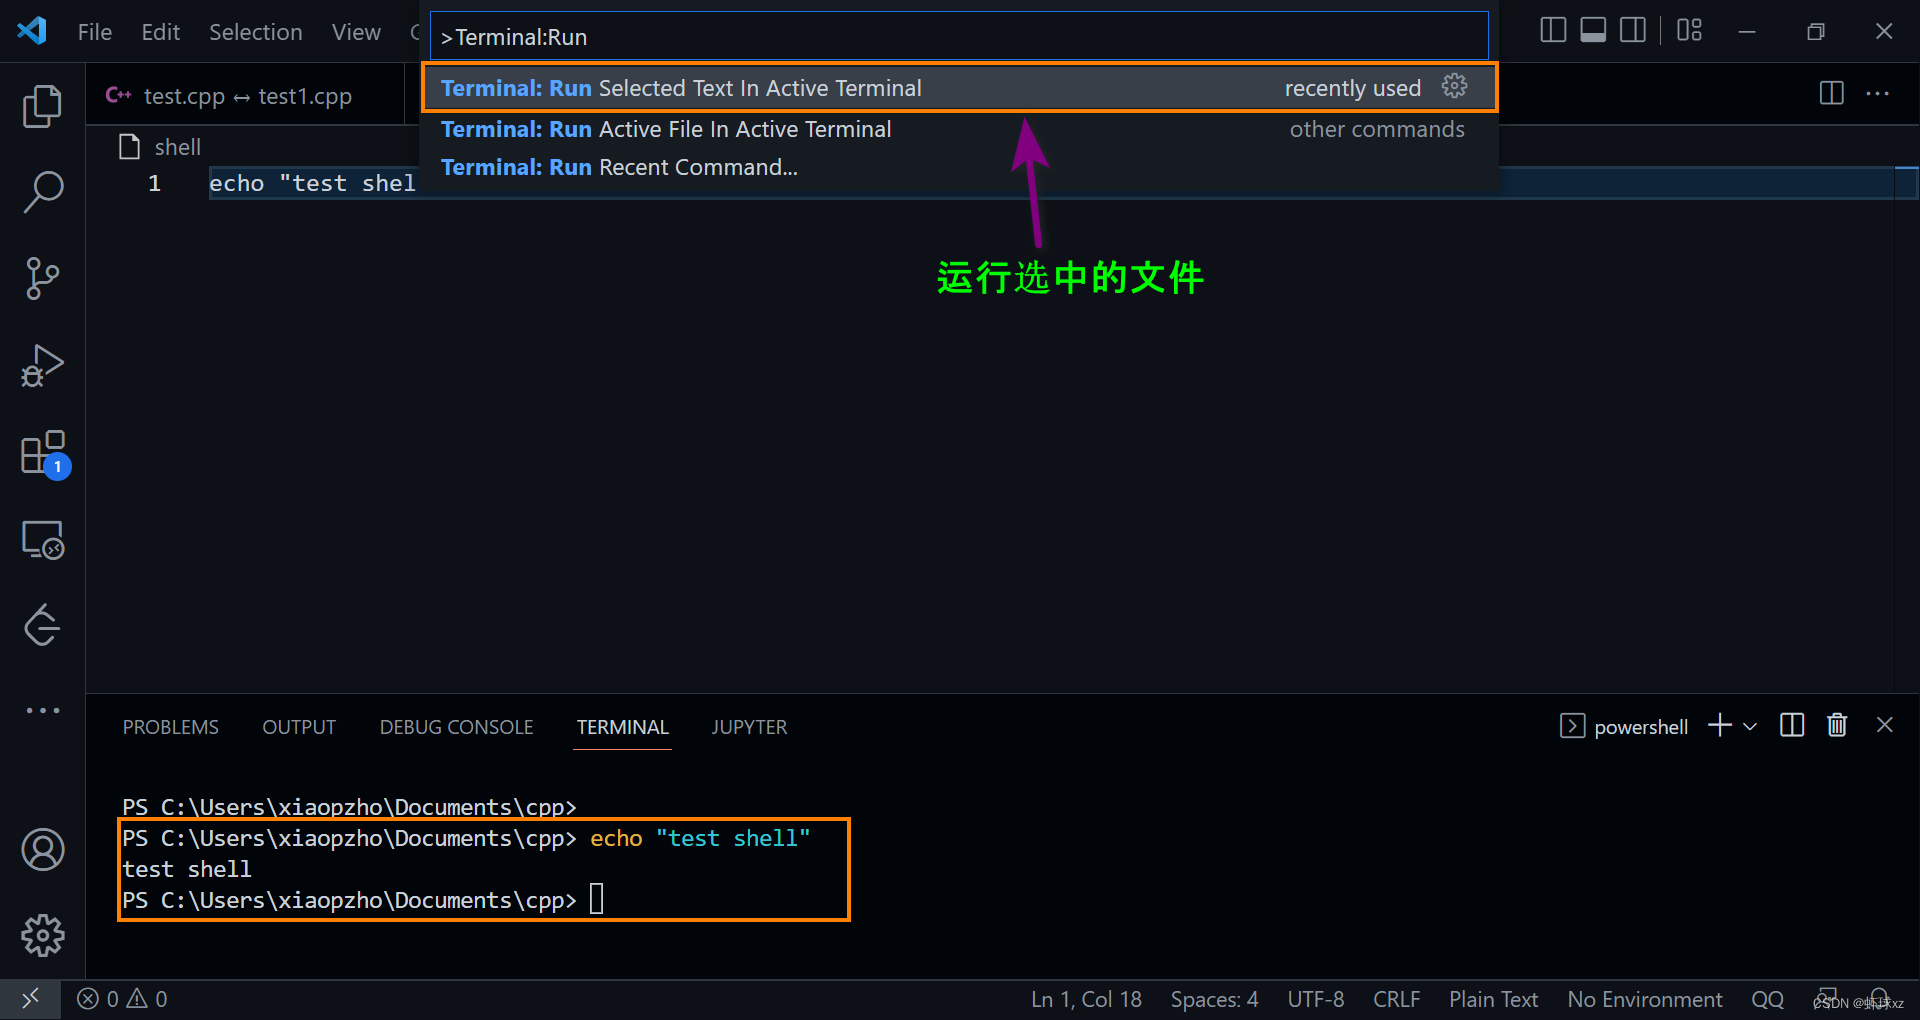This screenshot has width=1920, height=1020.
Task: Open the Manage gear in activity bar
Action: pyautogui.click(x=43, y=936)
